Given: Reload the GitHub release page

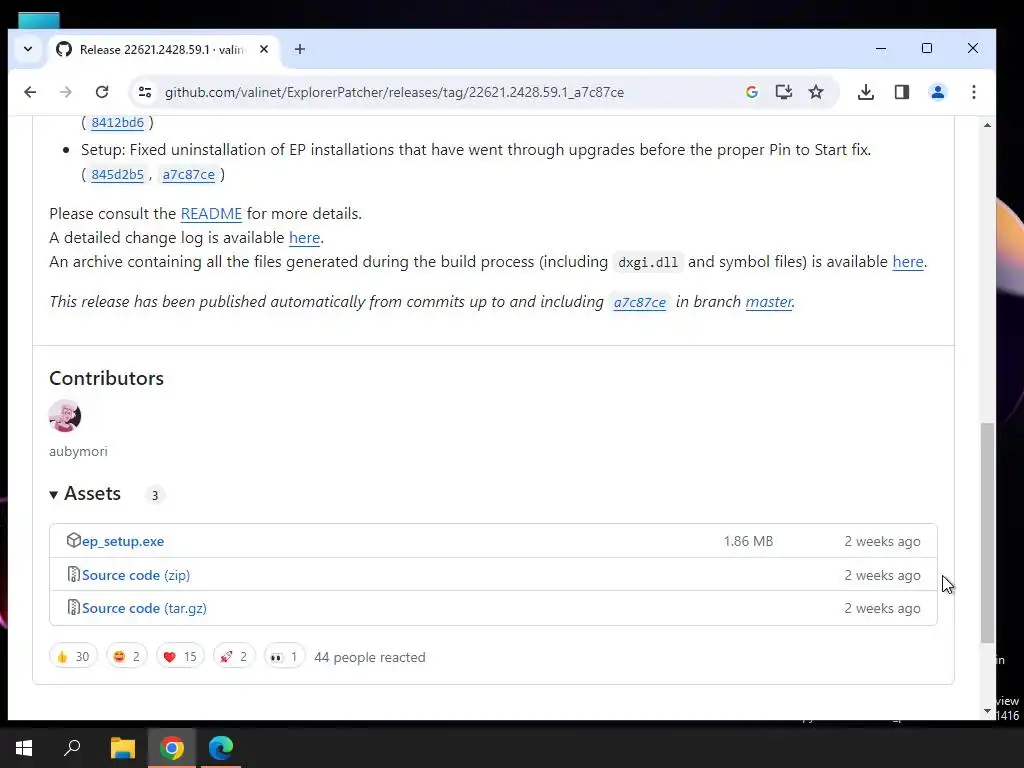Looking at the screenshot, I should pos(102,92).
